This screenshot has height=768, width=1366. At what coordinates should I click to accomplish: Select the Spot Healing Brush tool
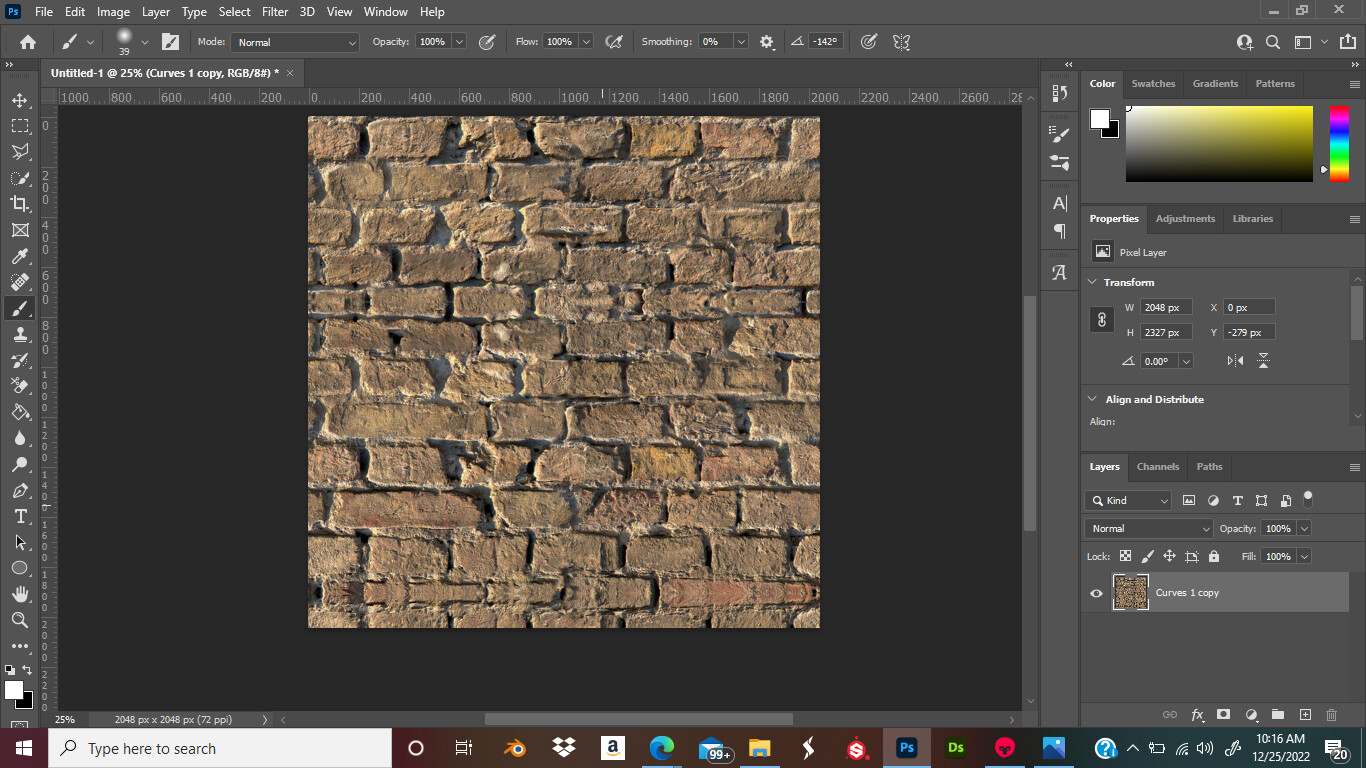[20, 282]
